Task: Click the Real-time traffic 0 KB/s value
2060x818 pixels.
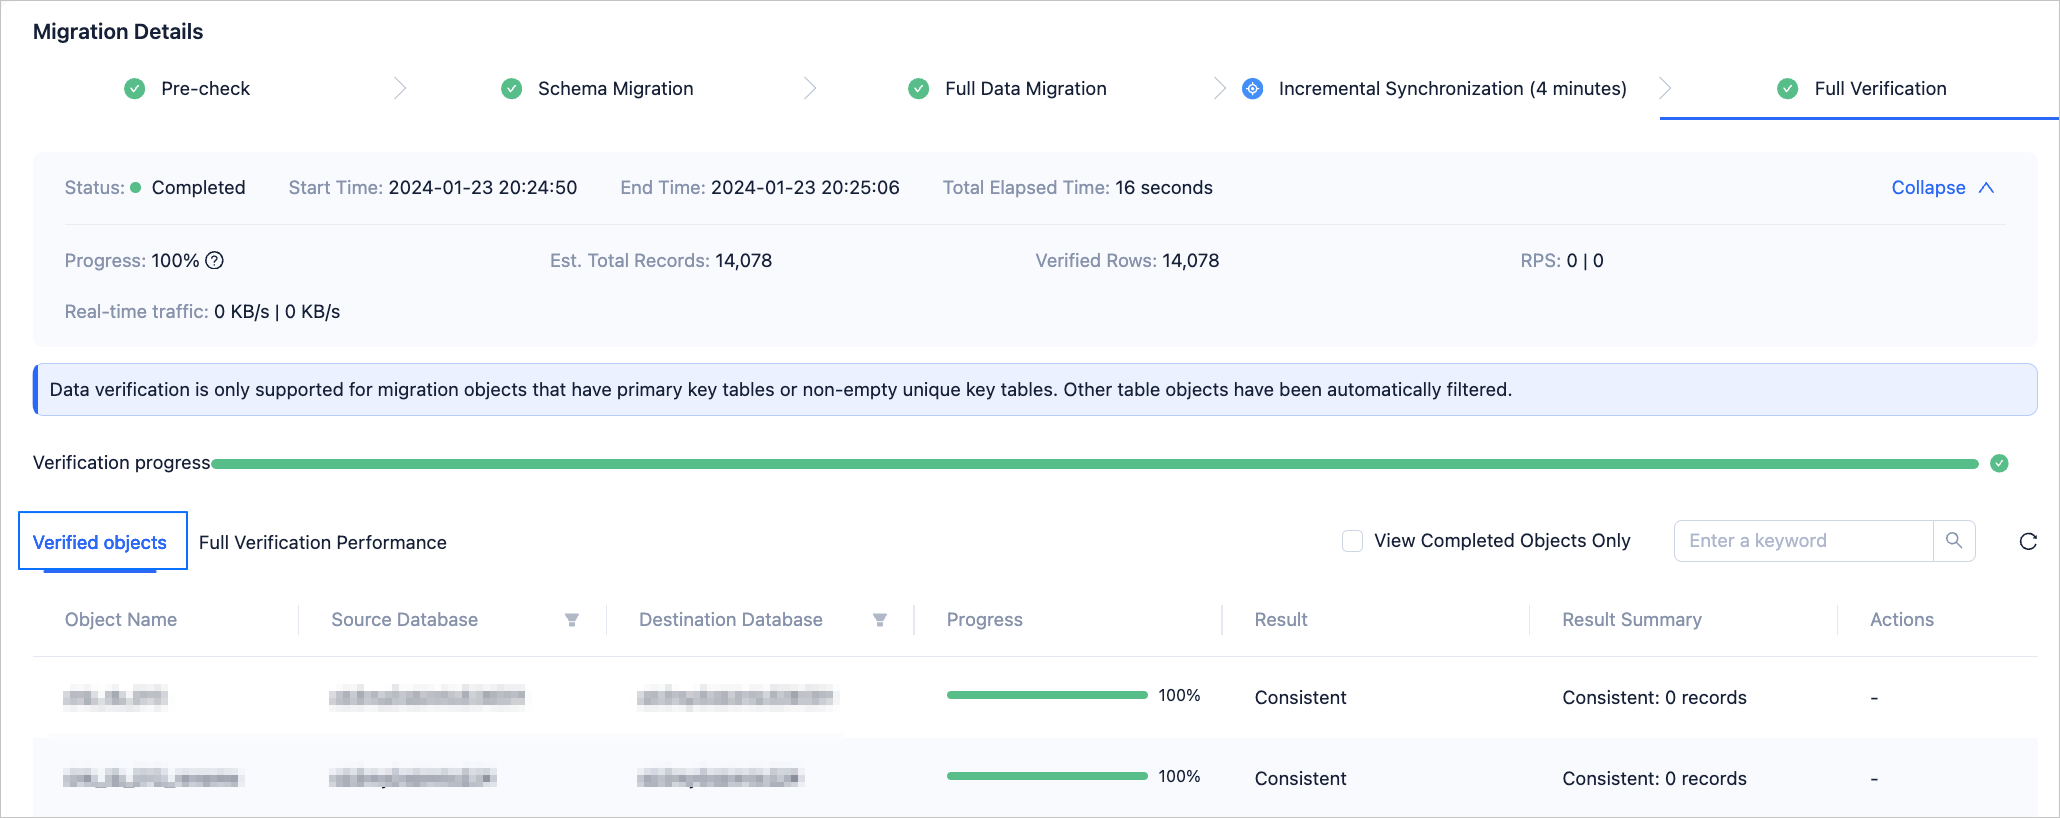Action: (277, 312)
